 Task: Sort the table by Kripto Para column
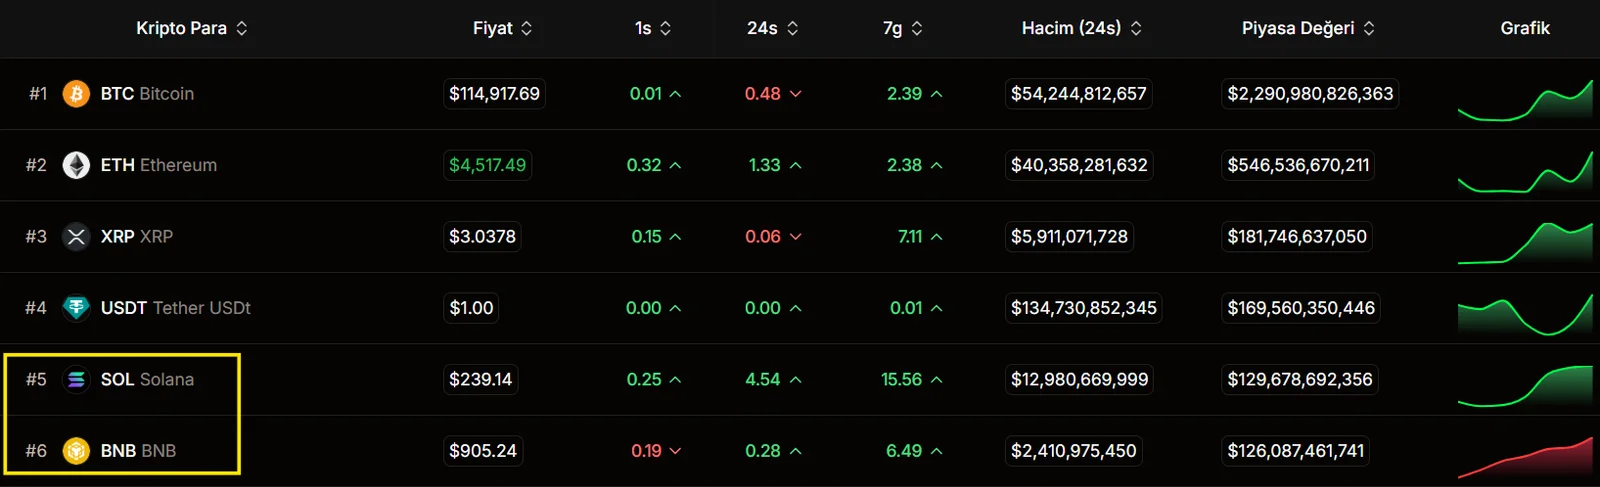tap(192, 28)
